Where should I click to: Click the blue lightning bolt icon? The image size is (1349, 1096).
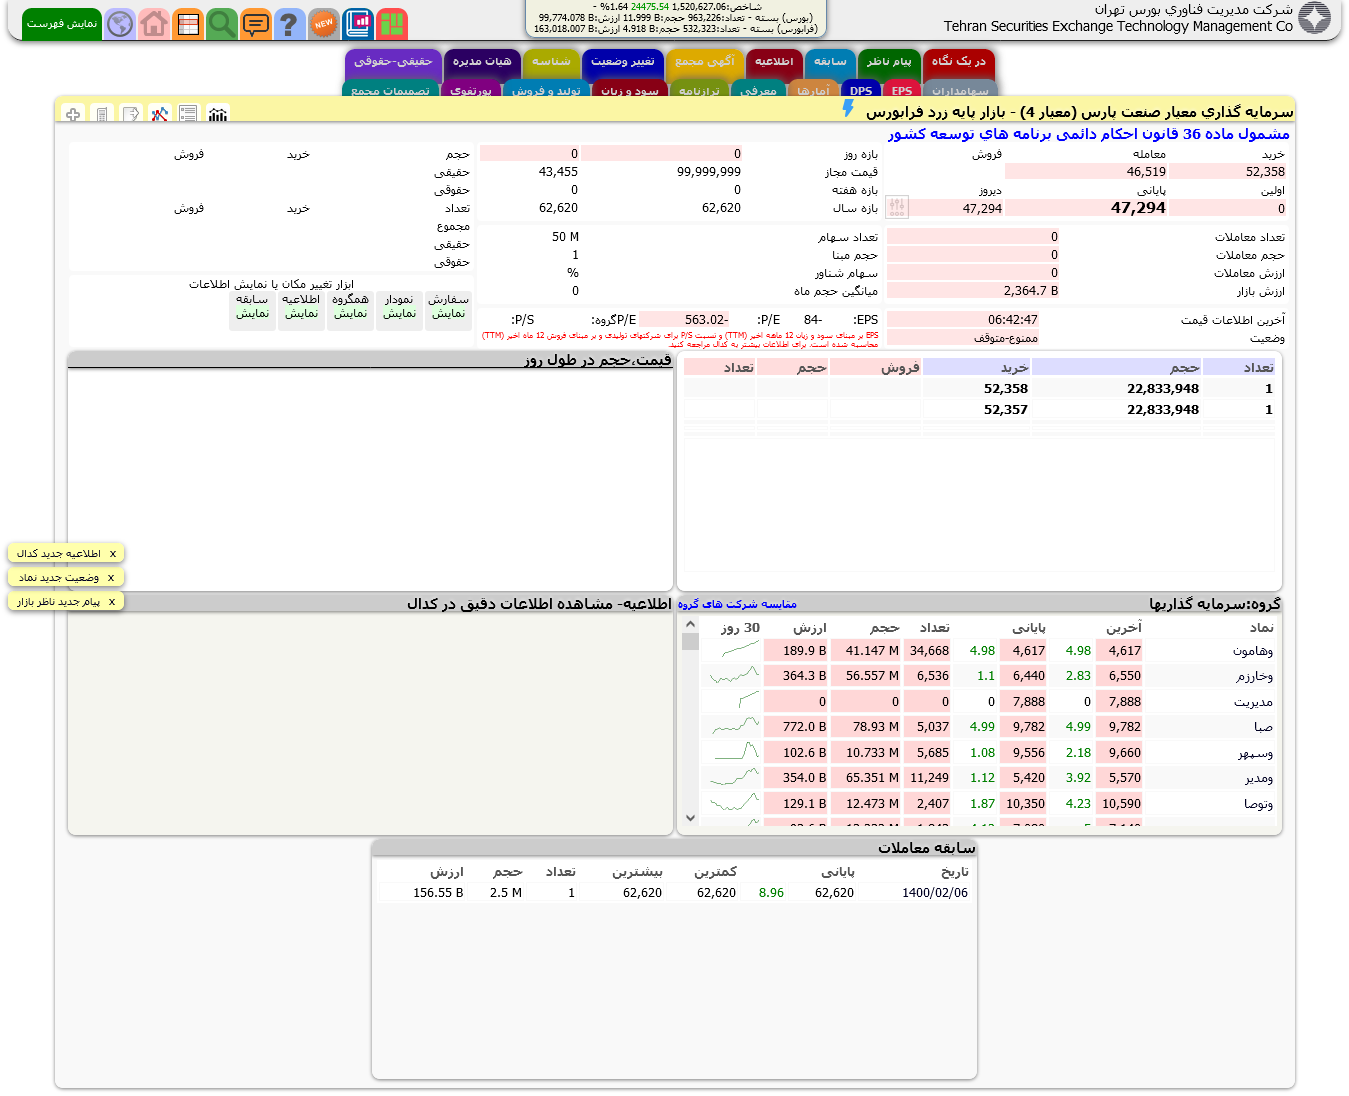848,109
